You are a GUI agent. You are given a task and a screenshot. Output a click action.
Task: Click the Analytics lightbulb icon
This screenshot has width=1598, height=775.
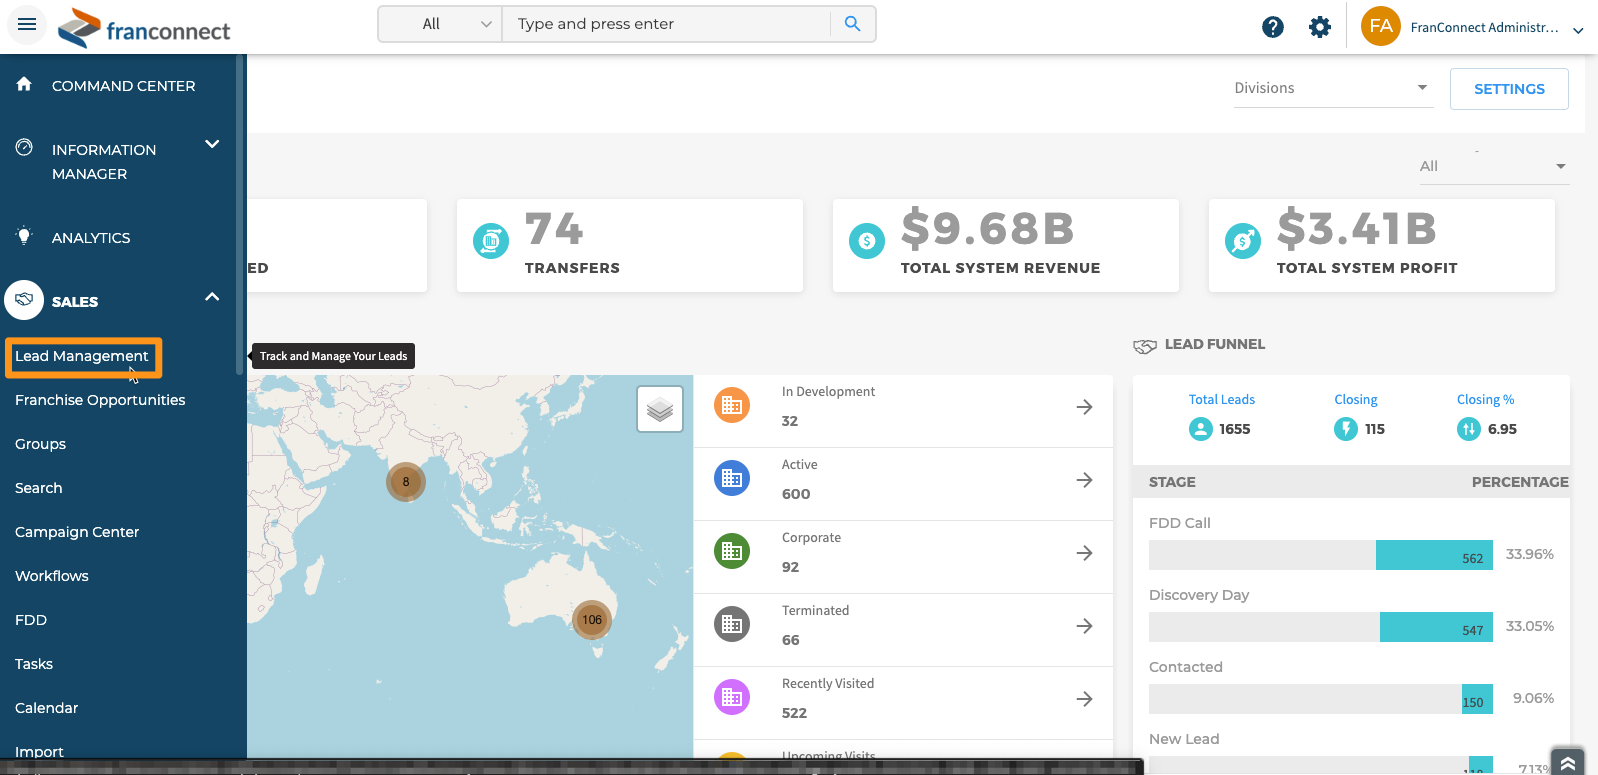24,237
